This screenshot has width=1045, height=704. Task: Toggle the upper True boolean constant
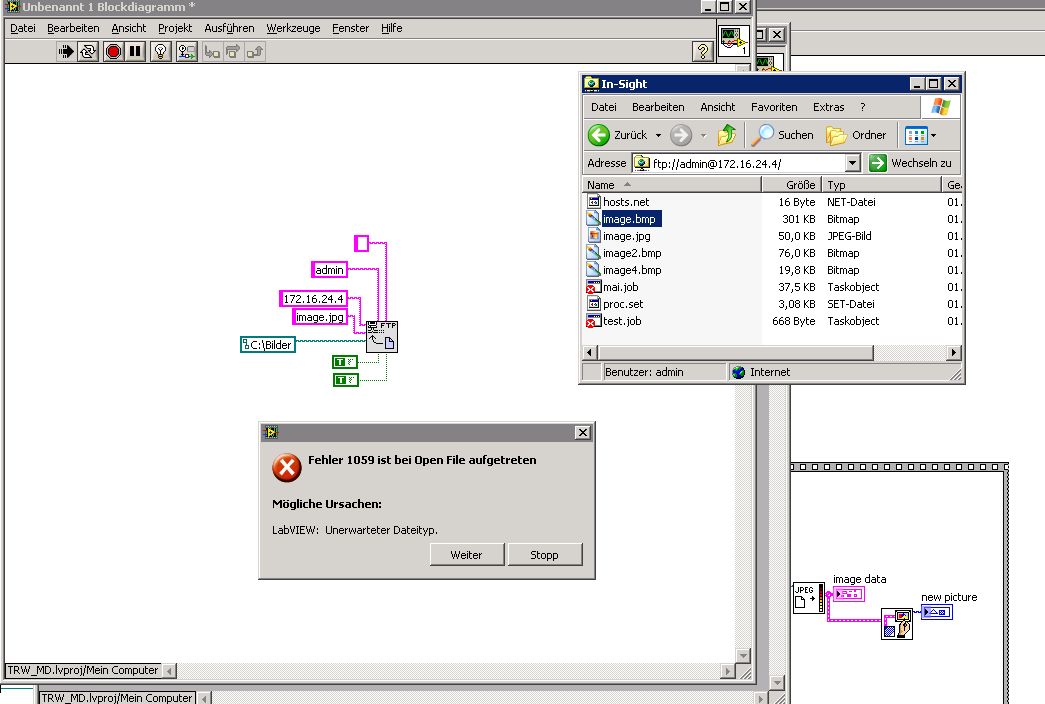coord(345,362)
